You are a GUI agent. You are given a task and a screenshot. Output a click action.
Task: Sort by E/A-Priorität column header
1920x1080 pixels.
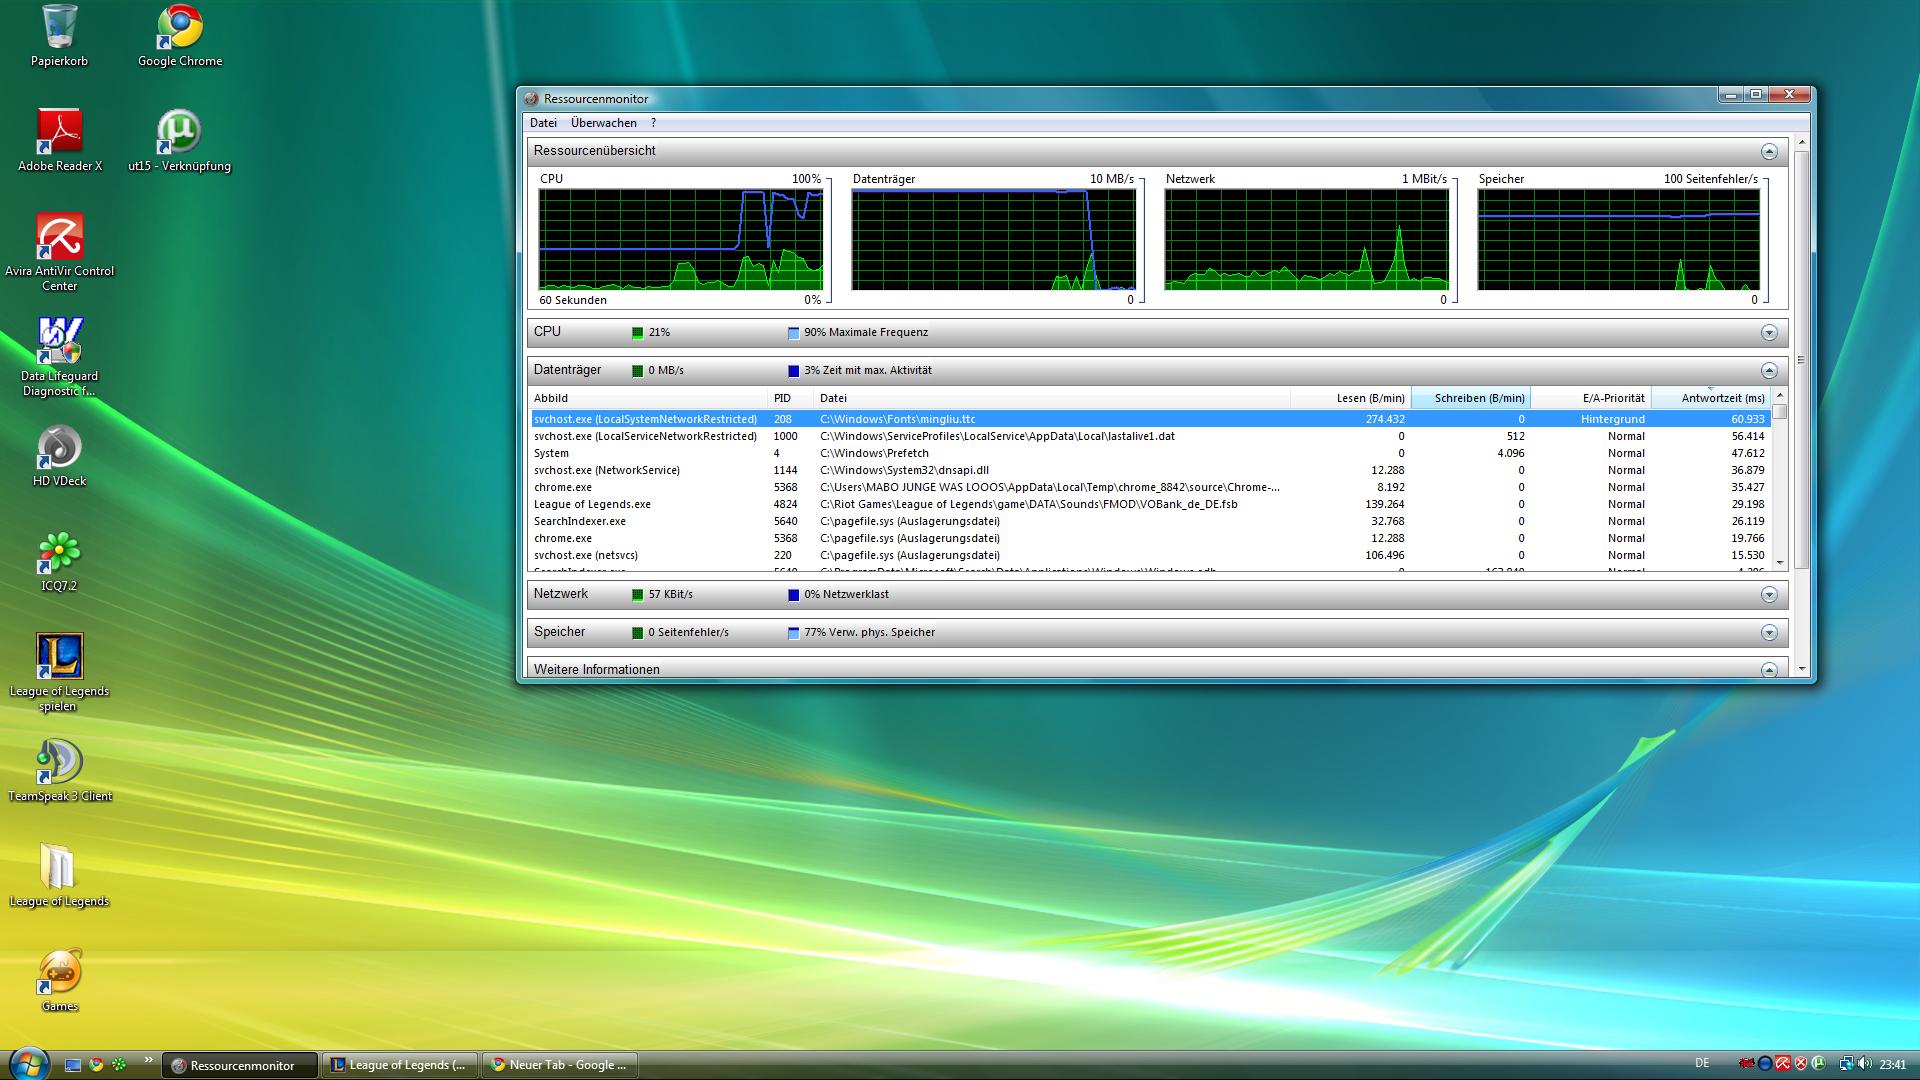click(x=1591, y=398)
